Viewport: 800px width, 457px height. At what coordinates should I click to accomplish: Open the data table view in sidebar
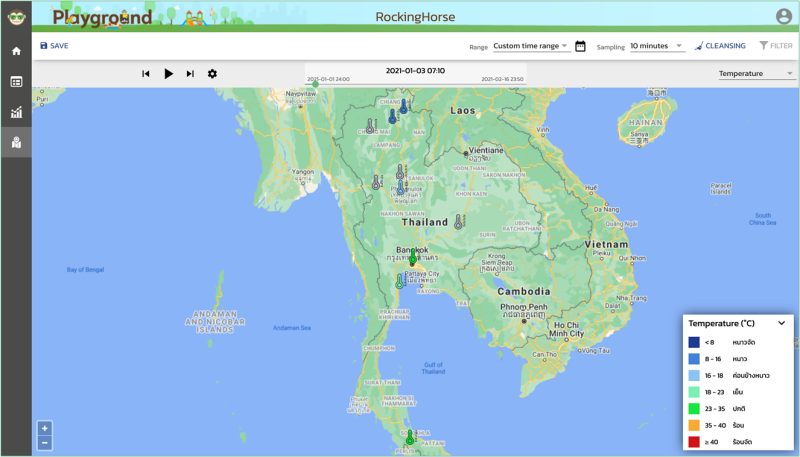[x=16, y=82]
